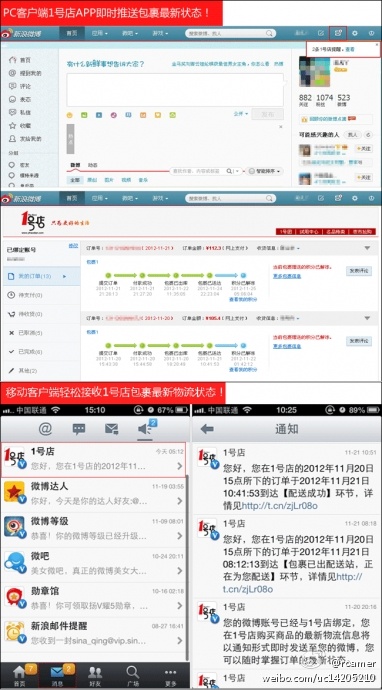
Task: Click the yellow emoji icon under the compose box
Action: tap(70, 115)
